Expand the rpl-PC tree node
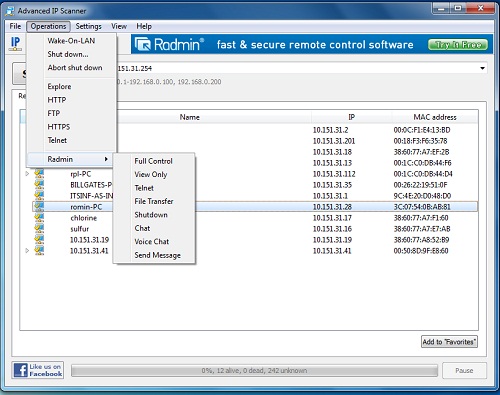 pyautogui.click(x=27, y=174)
